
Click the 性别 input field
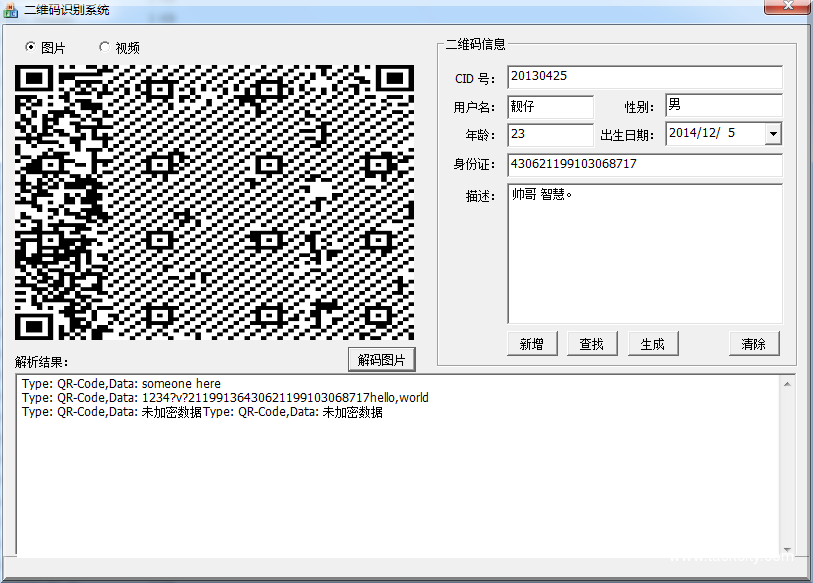pos(723,106)
